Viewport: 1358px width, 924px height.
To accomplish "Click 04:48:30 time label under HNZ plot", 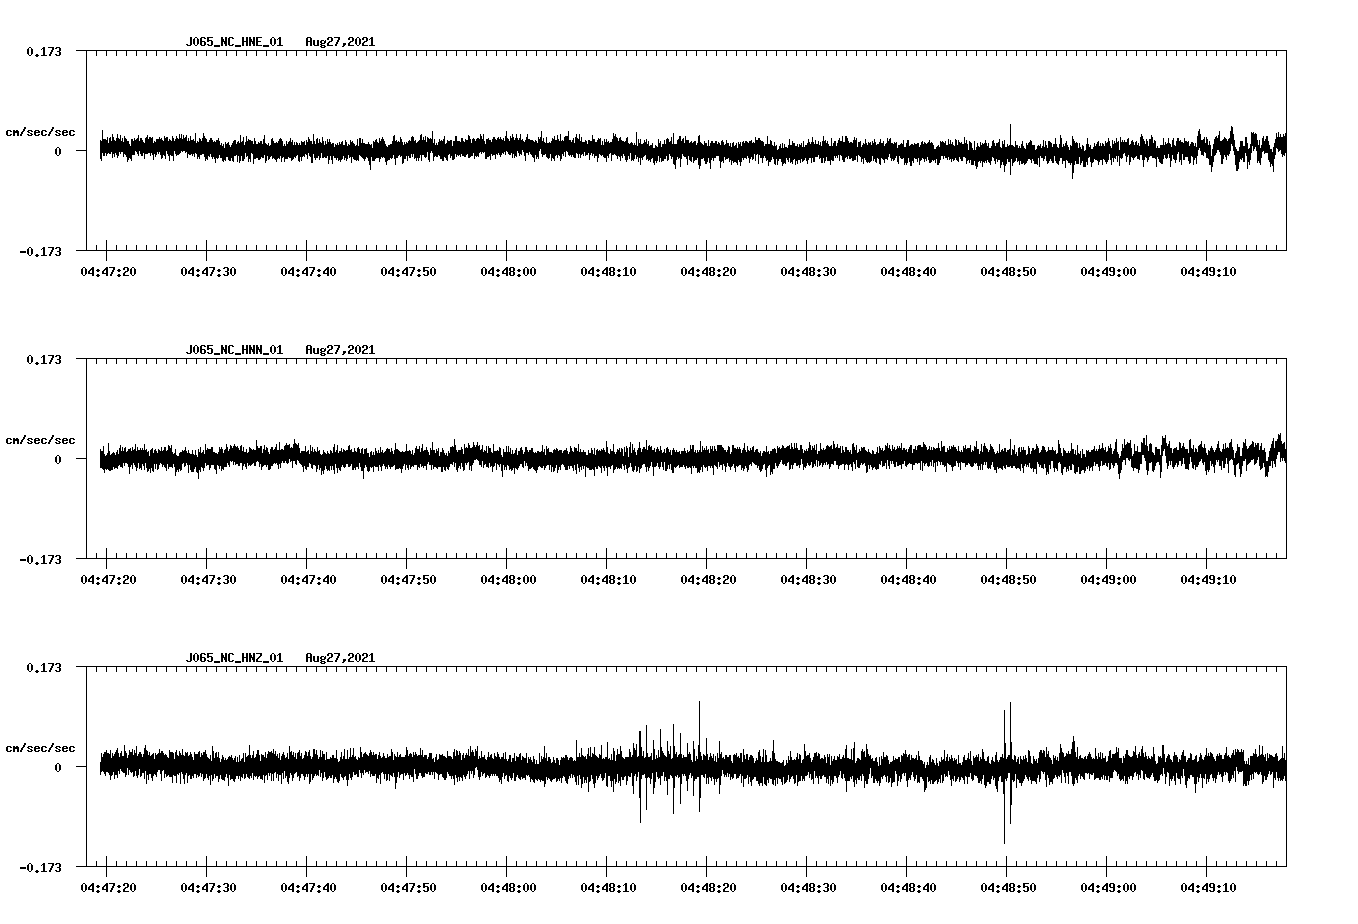I will click(x=808, y=887).
